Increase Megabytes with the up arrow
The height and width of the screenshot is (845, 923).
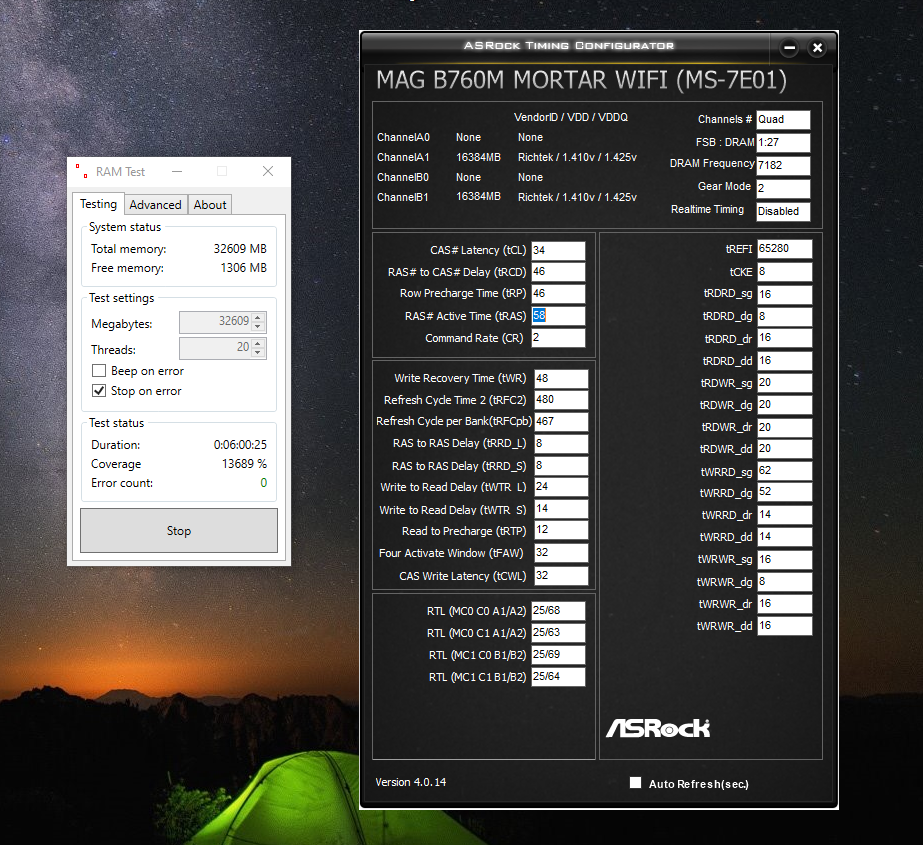point(258,318)
